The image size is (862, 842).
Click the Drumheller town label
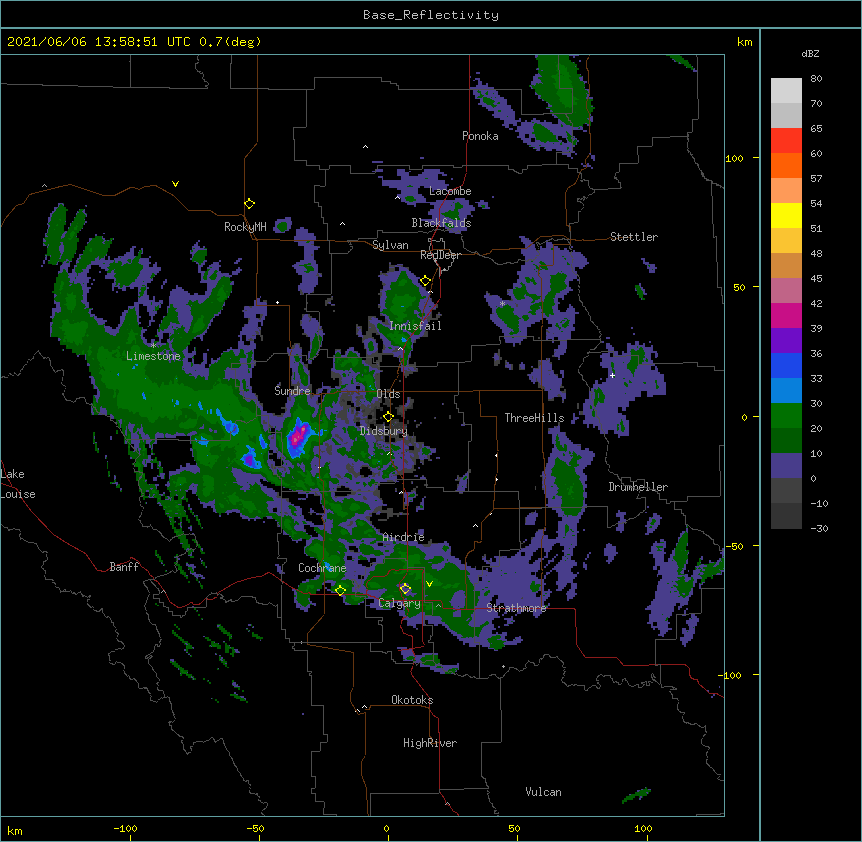point(638,487)
